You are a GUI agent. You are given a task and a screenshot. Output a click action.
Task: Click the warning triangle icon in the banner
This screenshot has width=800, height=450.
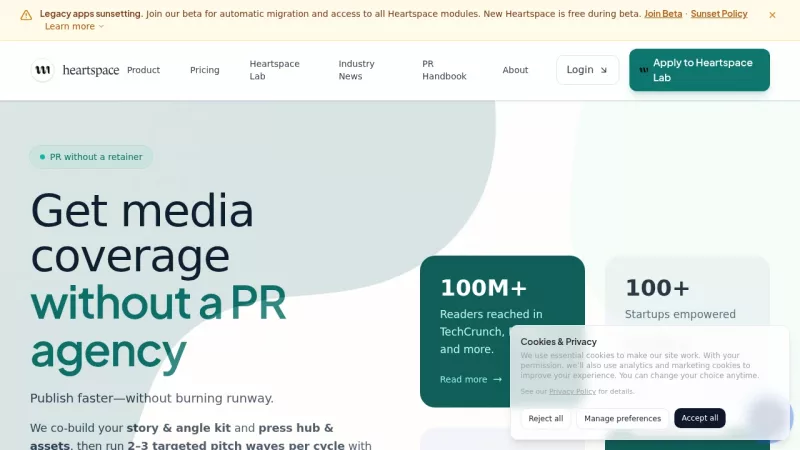tap(26, 15)
